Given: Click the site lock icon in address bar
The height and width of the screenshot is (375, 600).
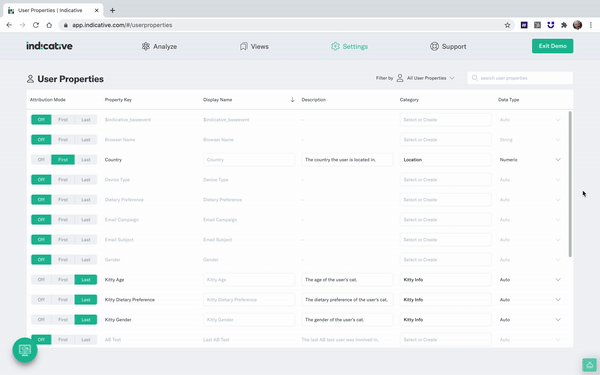Looking at the screenshot, I should [66, 25].
